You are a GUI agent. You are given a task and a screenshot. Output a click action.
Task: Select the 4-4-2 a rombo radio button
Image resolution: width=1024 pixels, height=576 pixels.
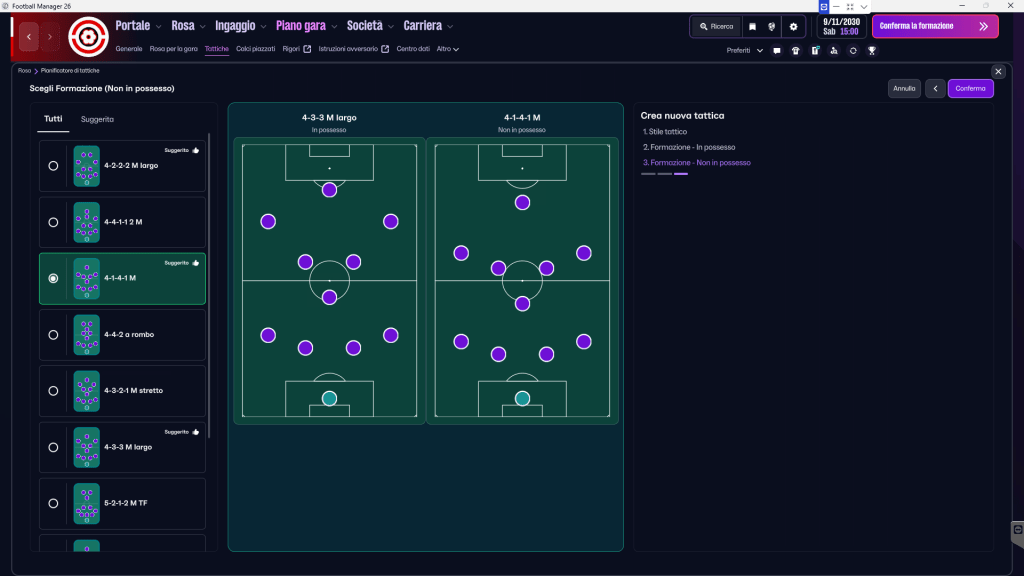pos(53,335)
